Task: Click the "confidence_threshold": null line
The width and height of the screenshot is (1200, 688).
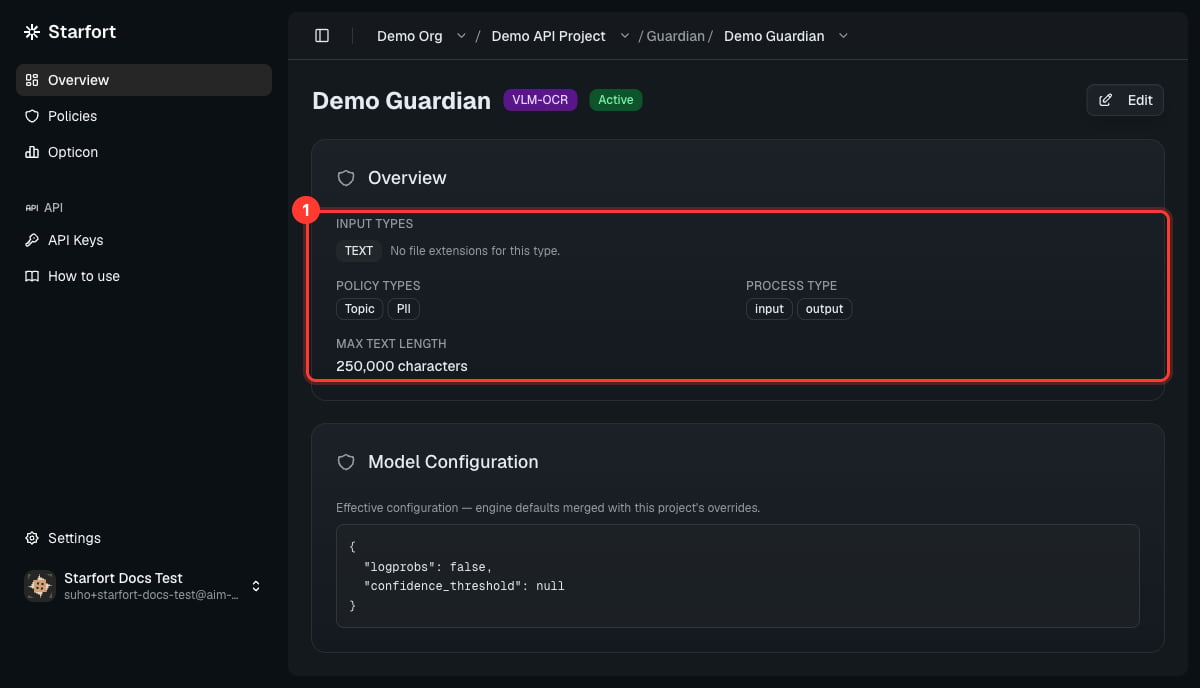Action: [x=464, y=586]
